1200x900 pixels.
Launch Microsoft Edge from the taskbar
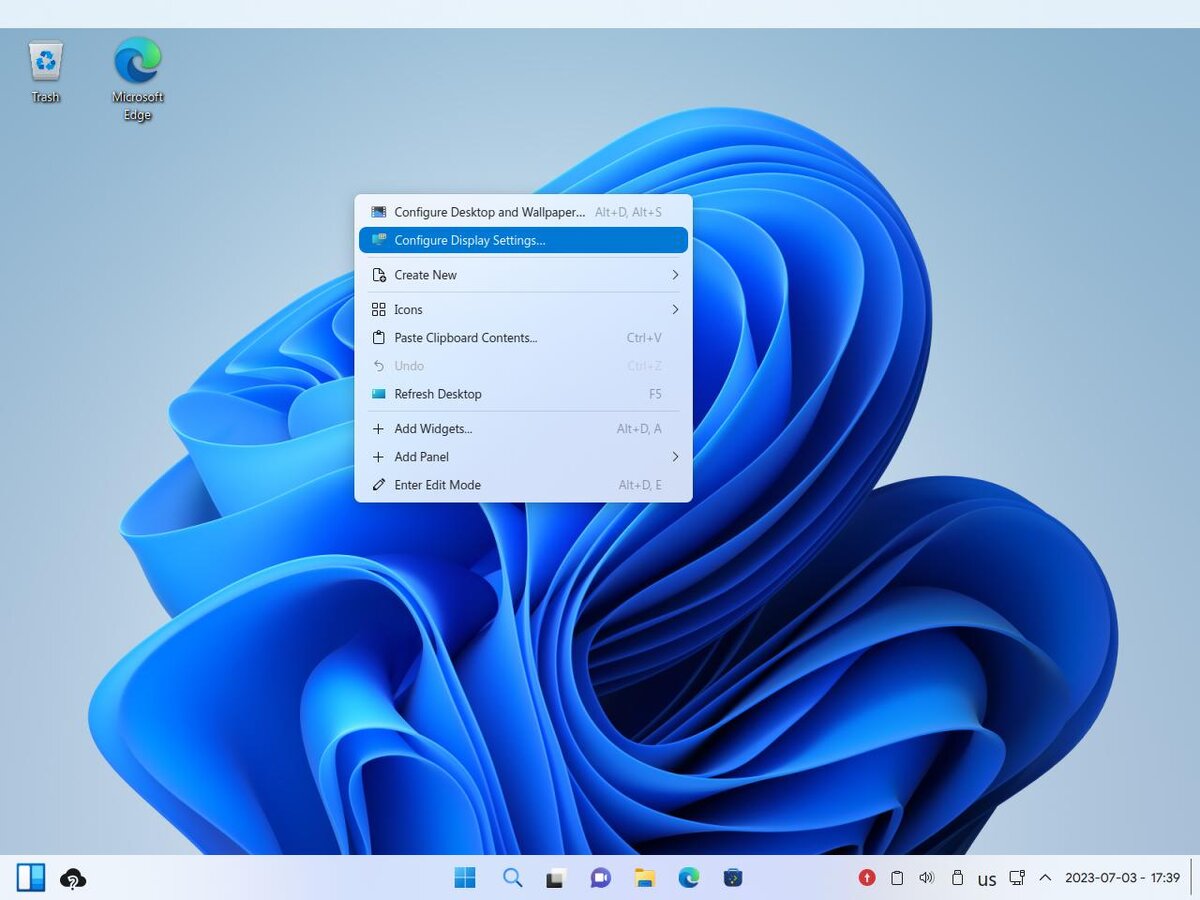pos(689,878)
